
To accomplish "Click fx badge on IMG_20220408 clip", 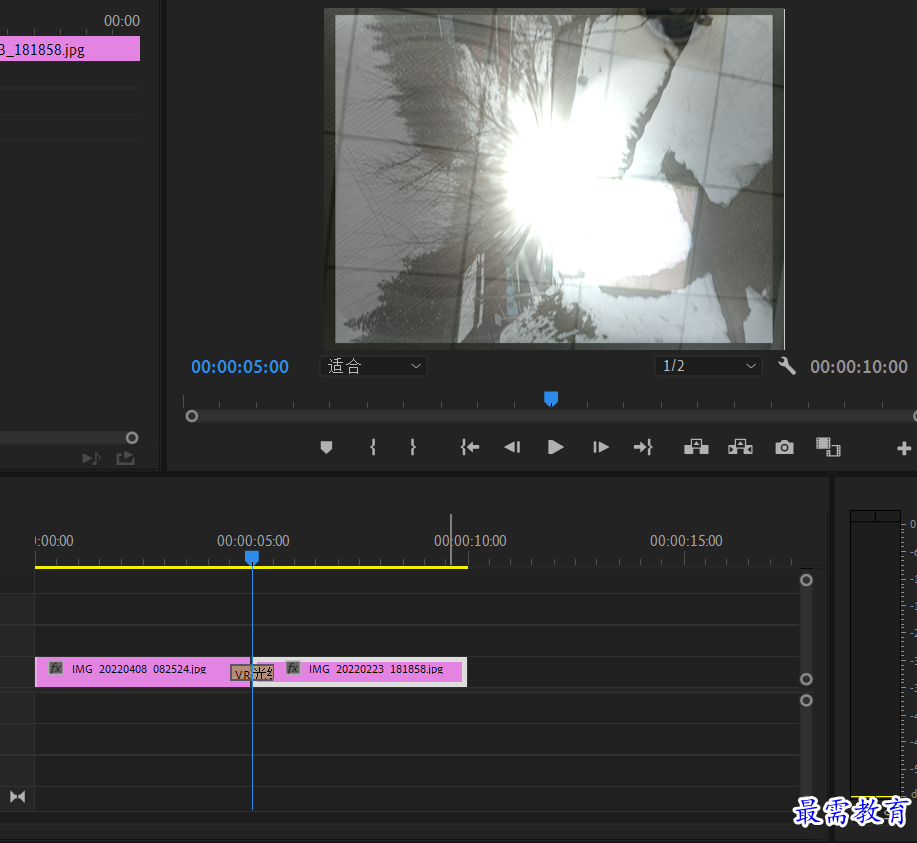I will (x=56, y=668).
